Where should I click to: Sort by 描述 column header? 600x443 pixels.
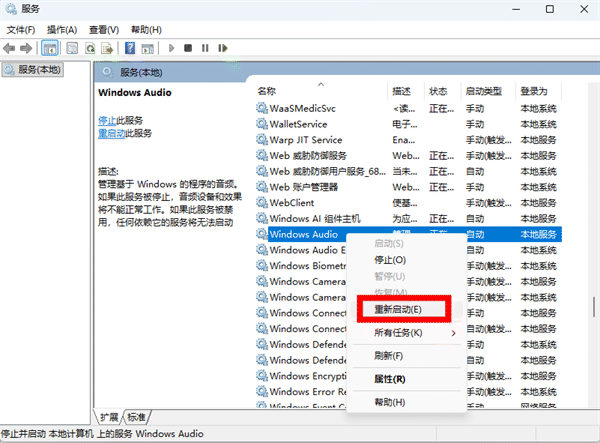click(x=406, y=91)
